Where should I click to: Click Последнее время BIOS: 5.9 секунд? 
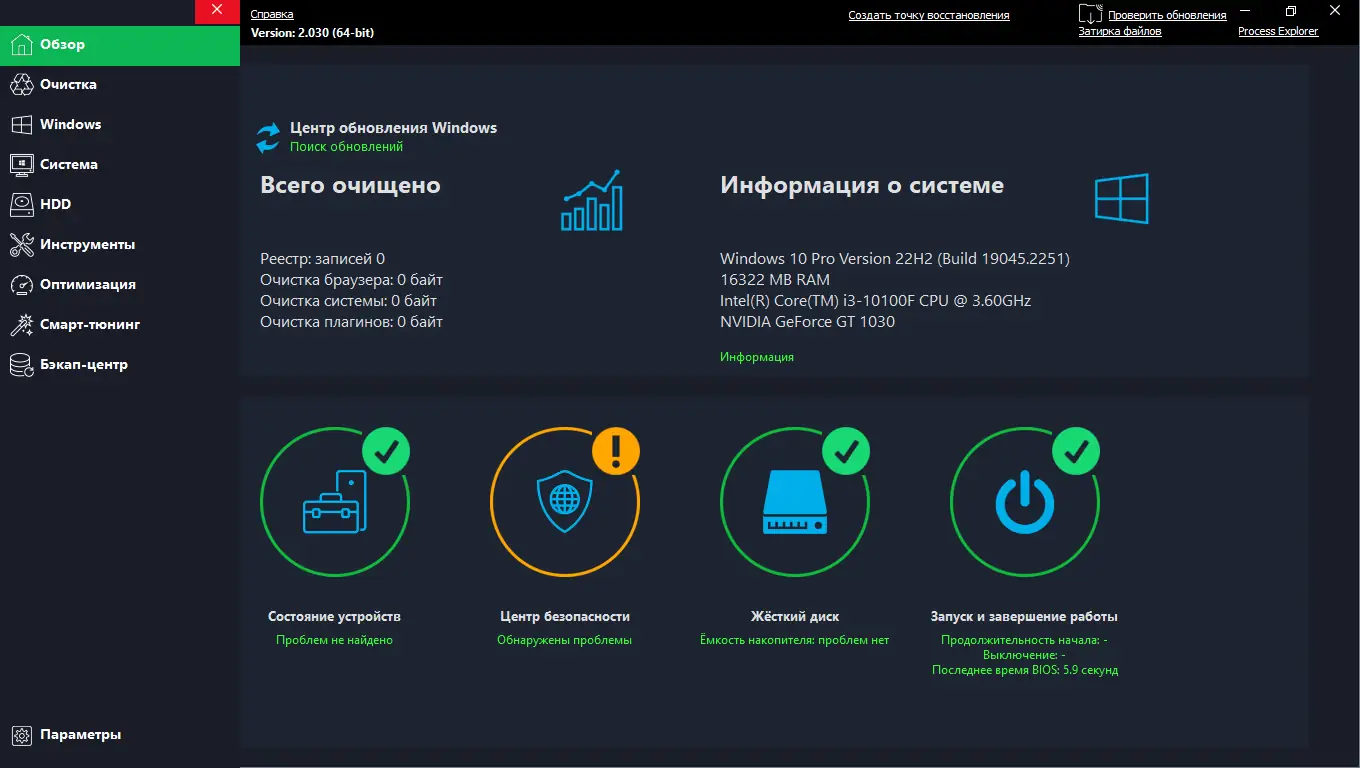point(1025,670)
